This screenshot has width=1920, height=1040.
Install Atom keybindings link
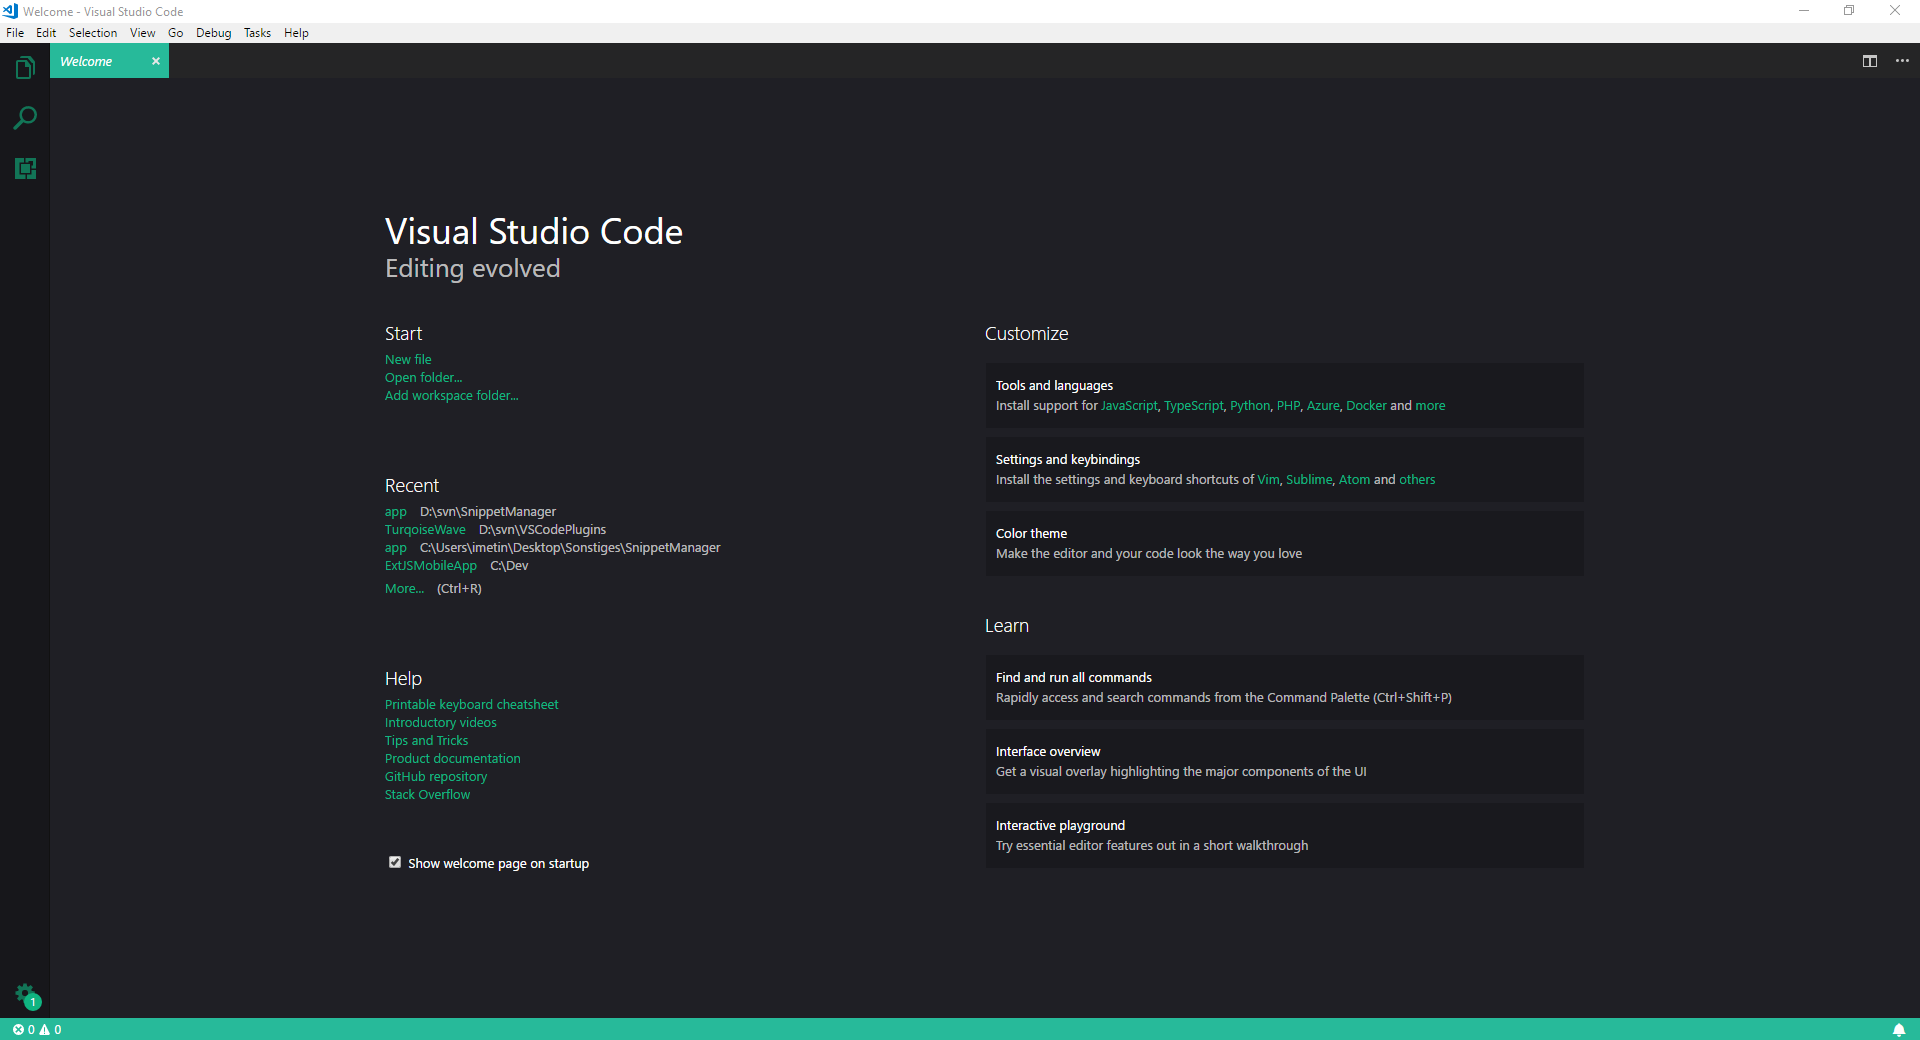[1354, 480]
